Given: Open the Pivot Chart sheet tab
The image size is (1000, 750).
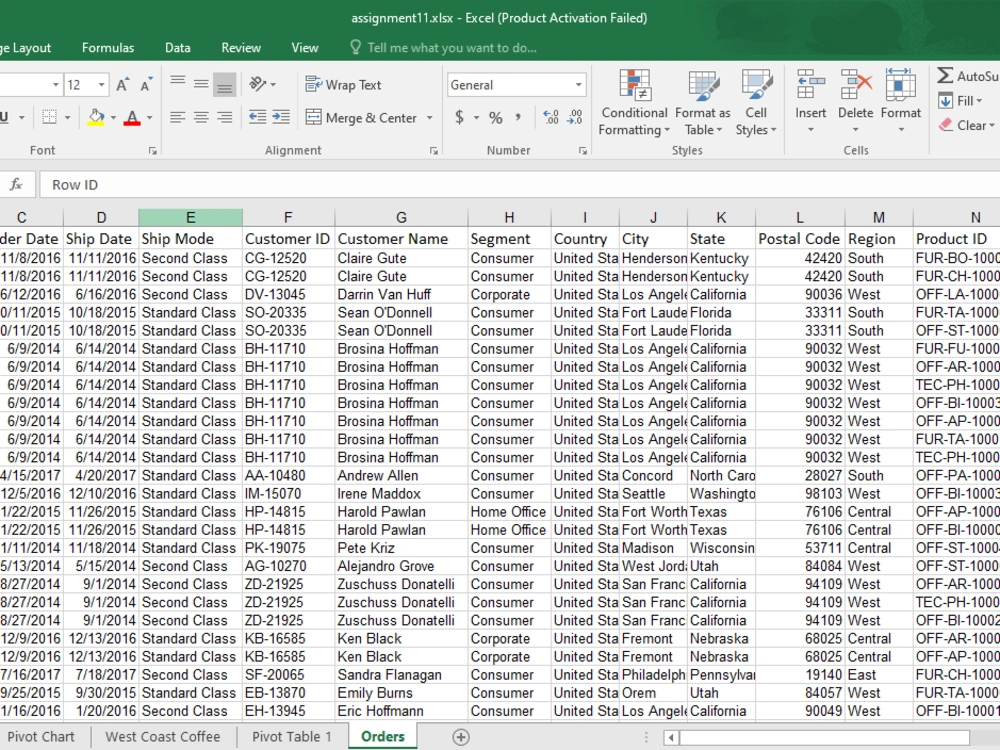Looking at the screenshot, I should click(42, 736).
